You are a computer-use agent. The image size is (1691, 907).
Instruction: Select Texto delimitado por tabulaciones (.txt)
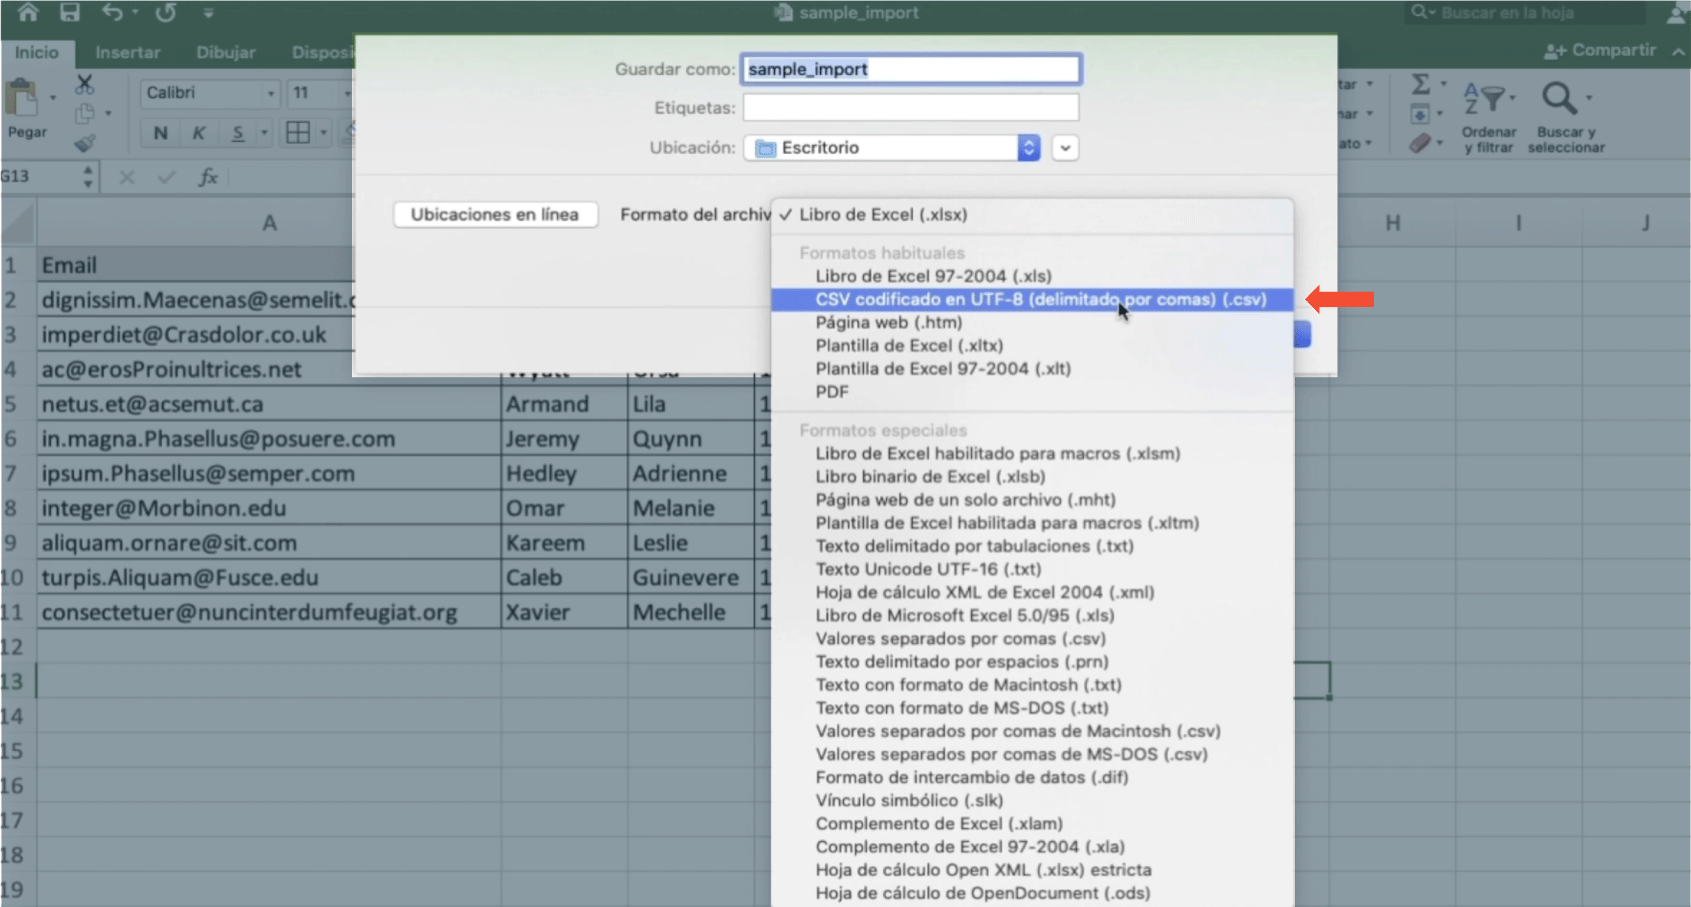(x=1032, y=546)
